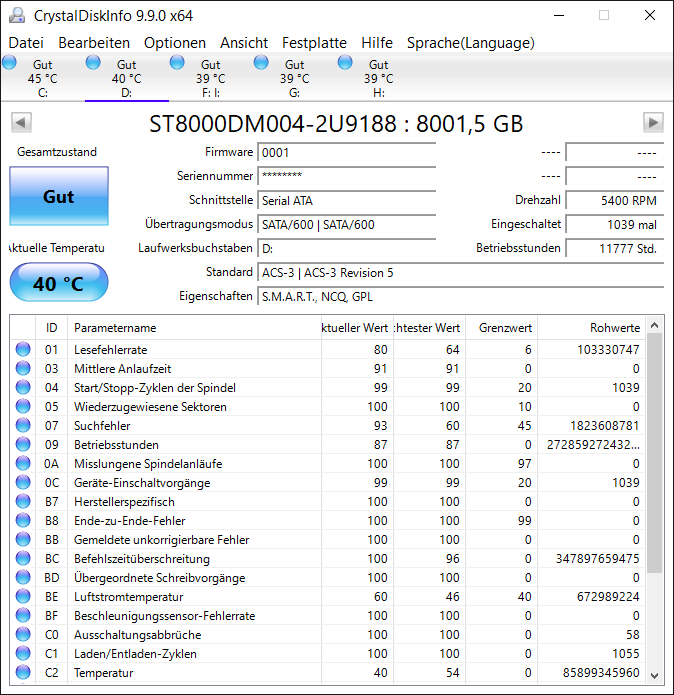Select the H: drive tab
The width and height of the screenshot is (674, 695).
pos(378,78)
